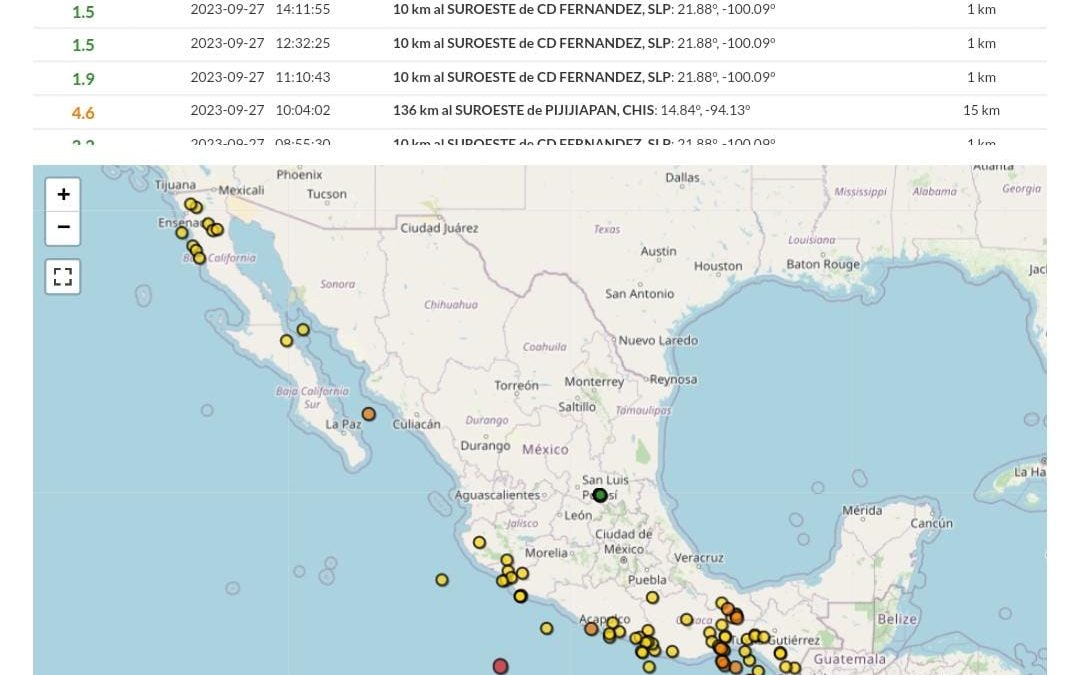The width and height of the screenshot is (1080, 675).
Task: Select the 11:10:43 CD FERNANDEZ earthquake row
Action: 540,78
